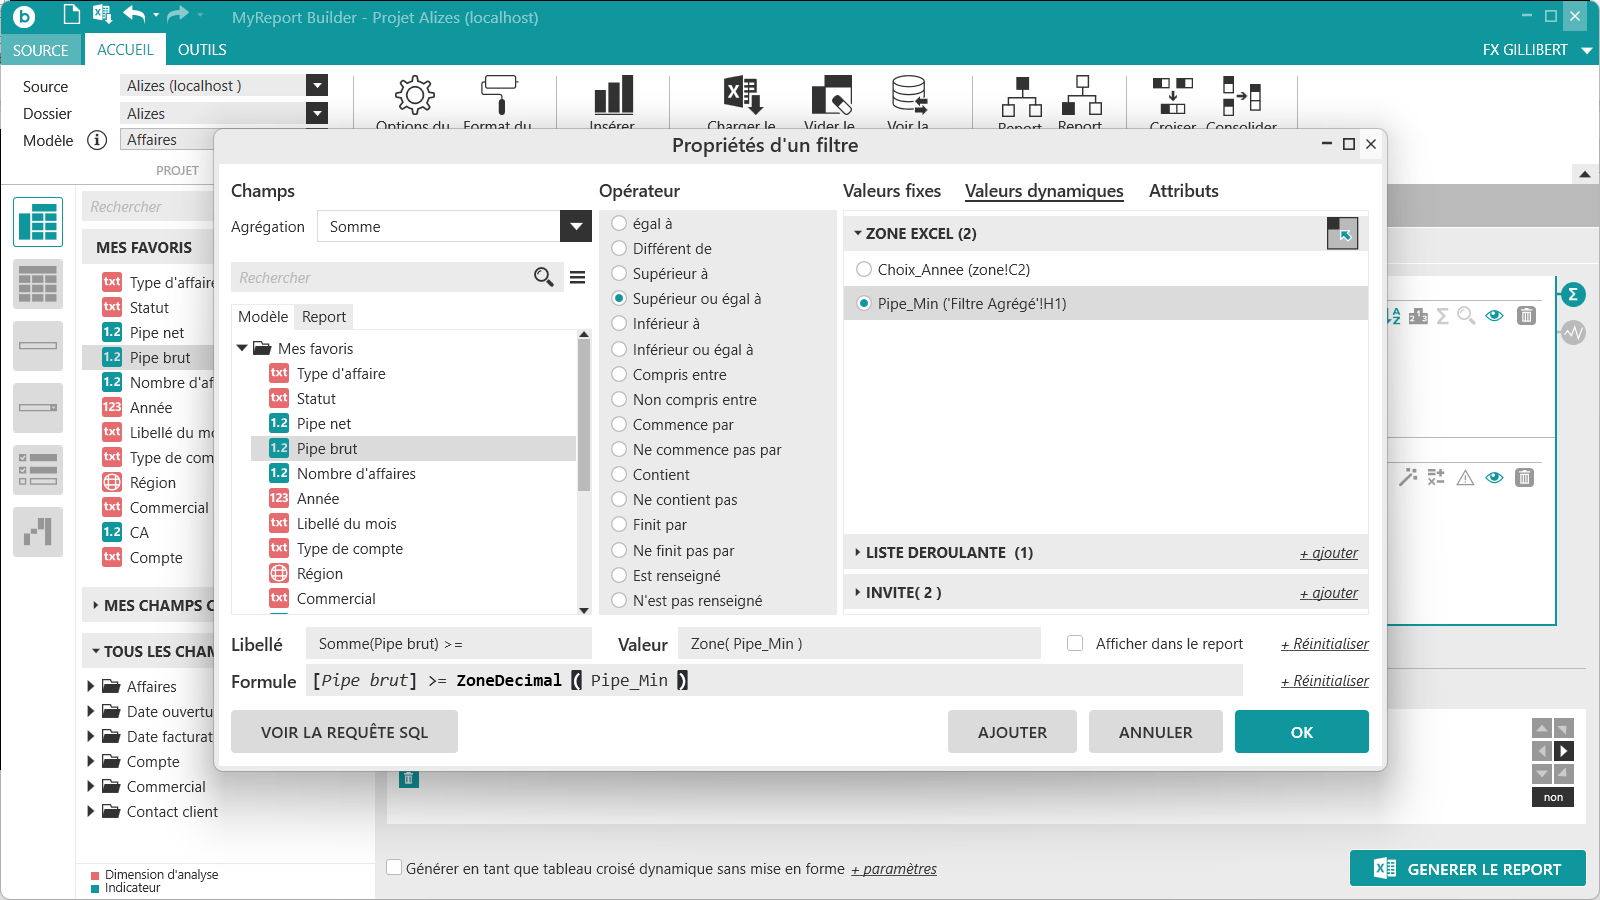The height and width of the screenshot is (900, 1600).
Task: Click the Sigma icon on right panel
Action: point(1573,294)
